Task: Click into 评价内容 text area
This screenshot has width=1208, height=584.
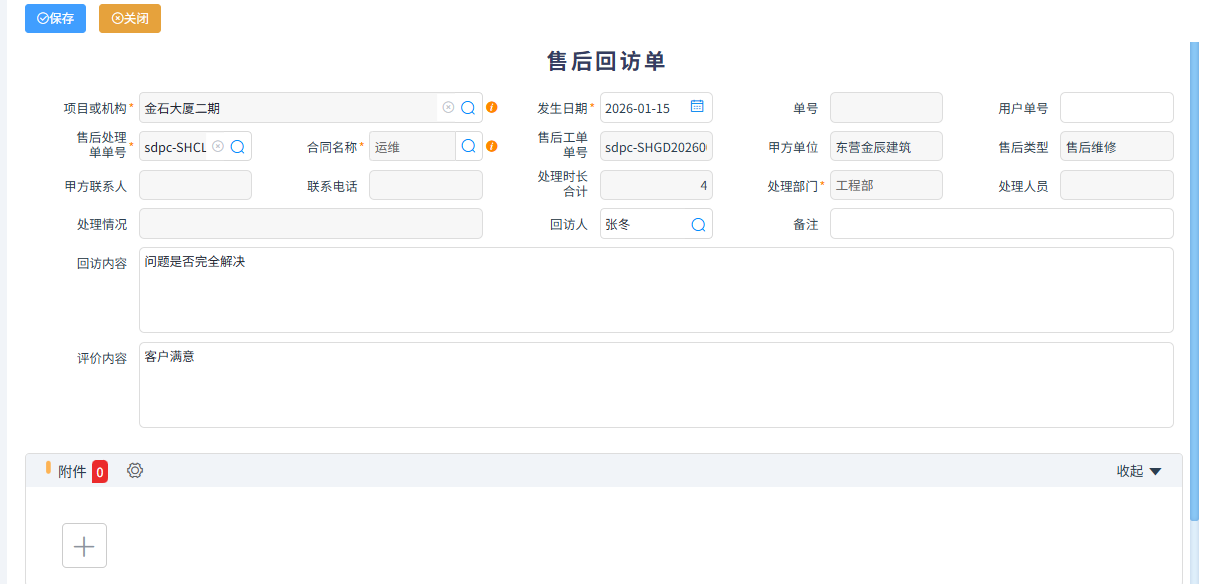Action: click(655, 385)
